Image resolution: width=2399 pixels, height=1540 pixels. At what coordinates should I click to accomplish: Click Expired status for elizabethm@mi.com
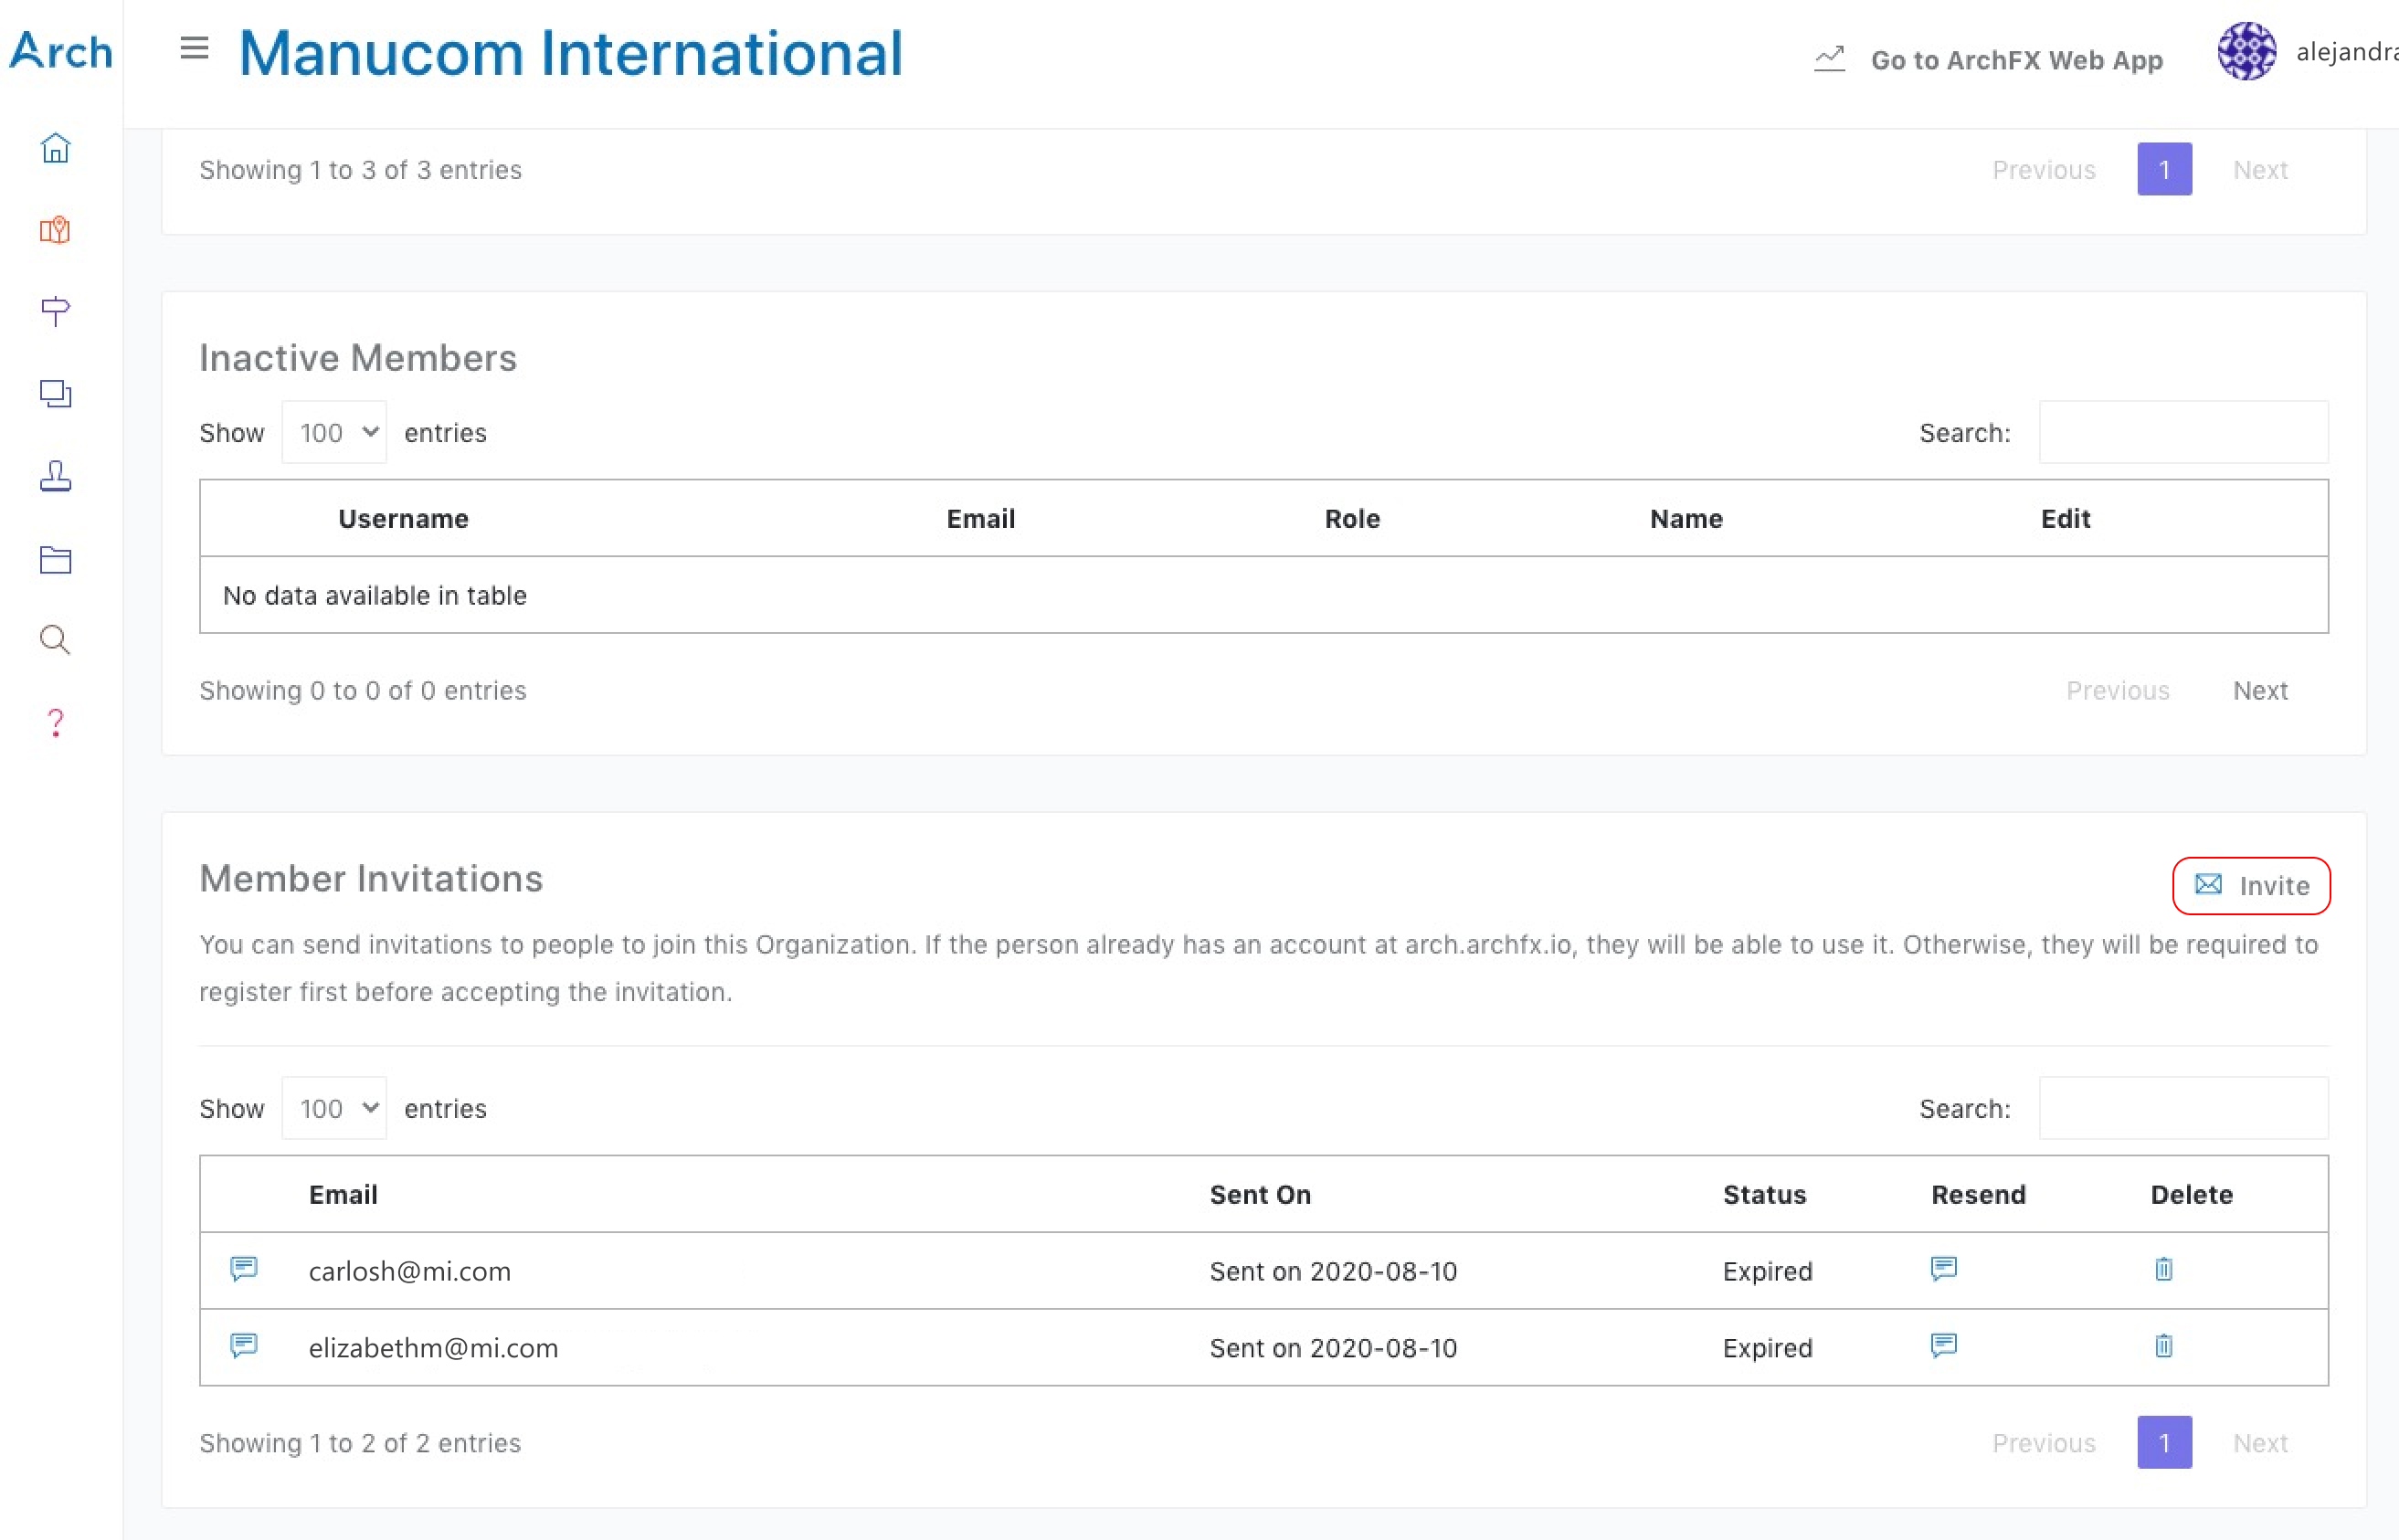(1767, 1347)
